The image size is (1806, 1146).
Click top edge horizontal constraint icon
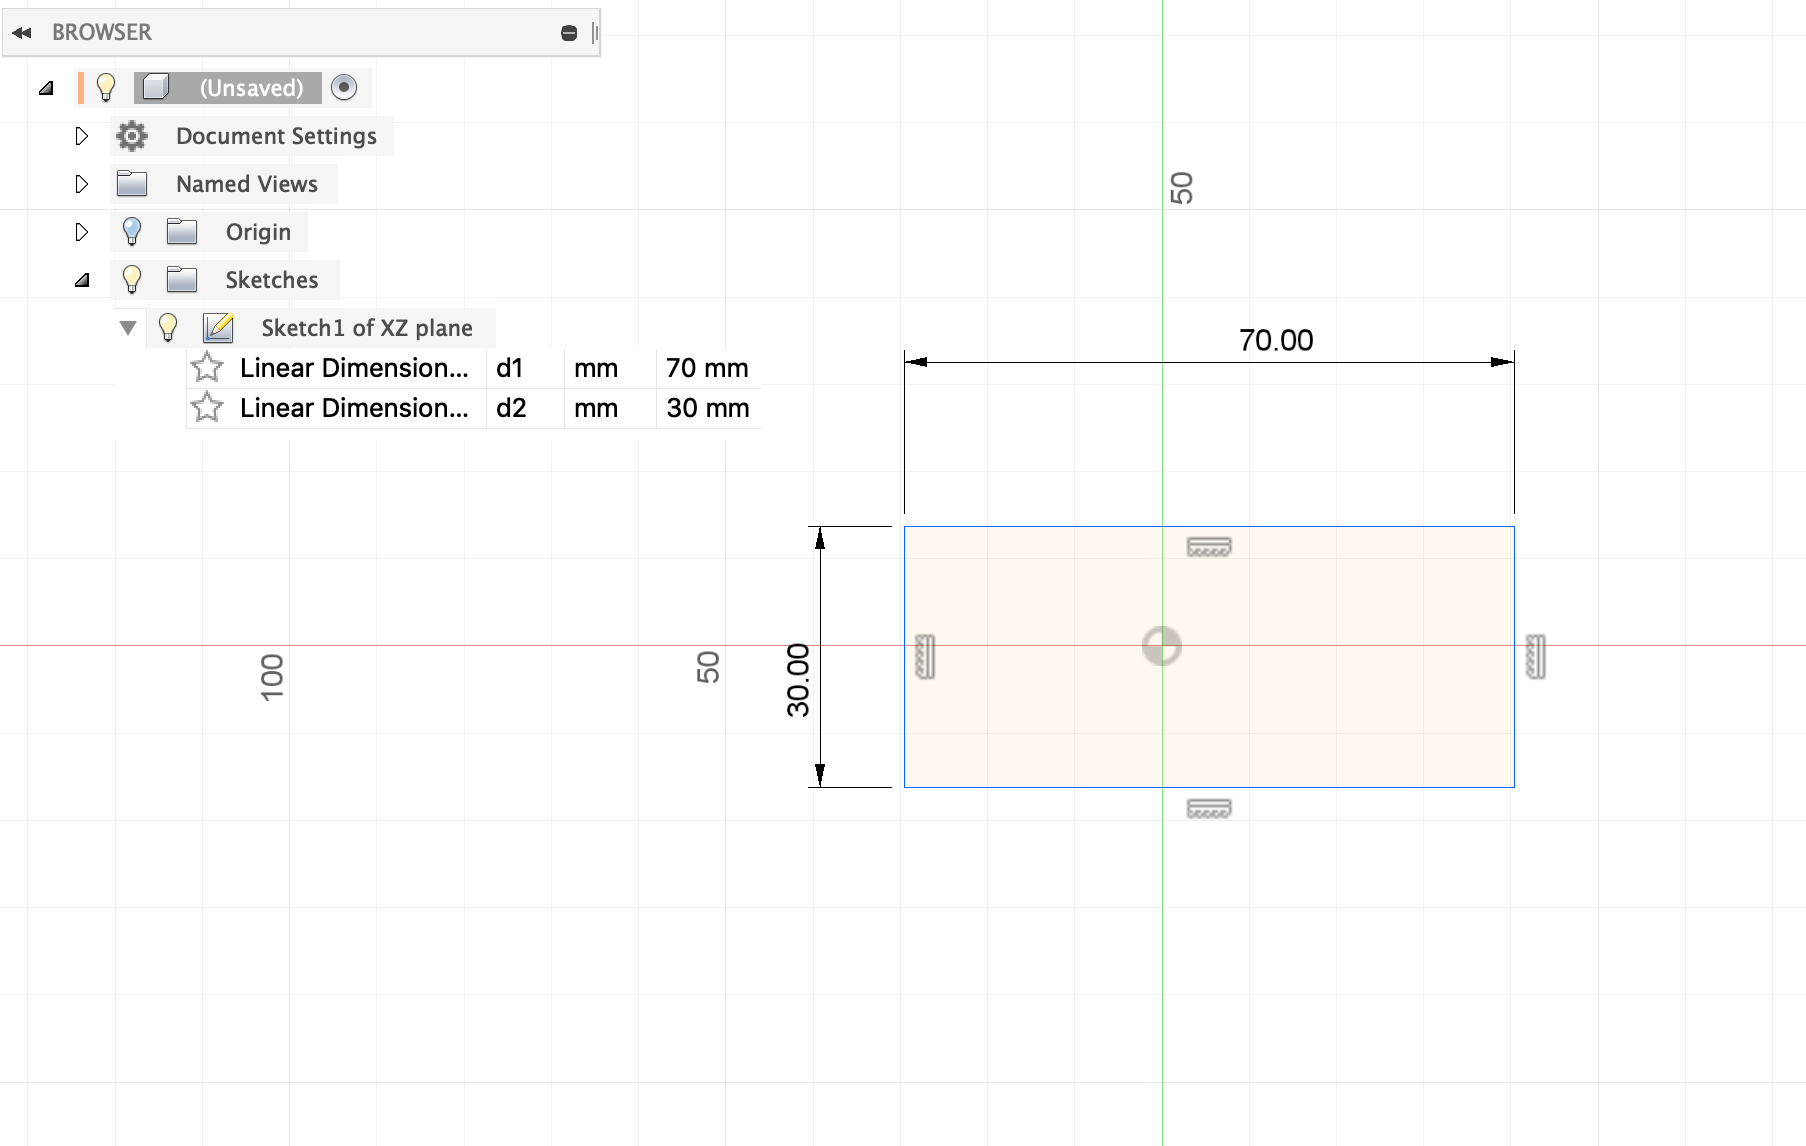[x=1209, y=547]
